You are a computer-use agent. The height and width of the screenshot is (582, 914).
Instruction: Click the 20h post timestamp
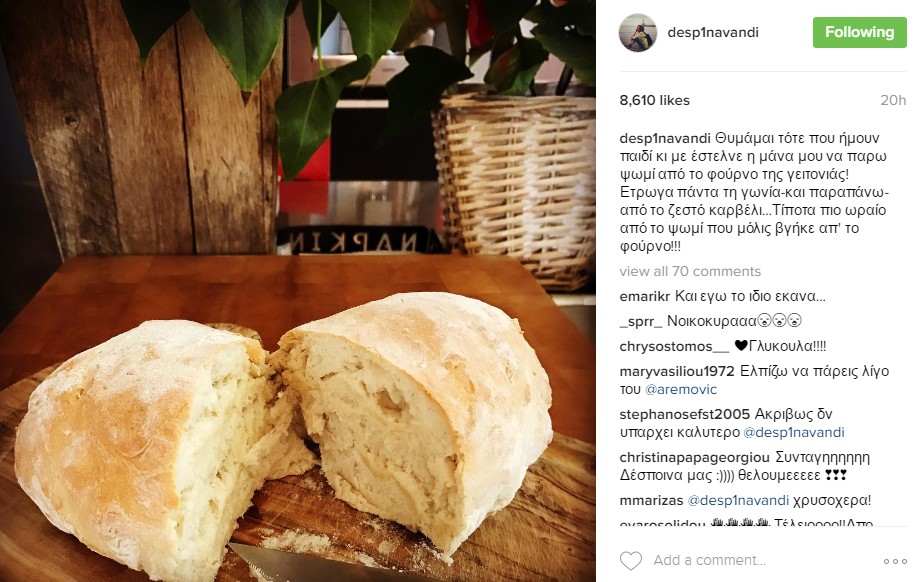(x=893, y=100)
